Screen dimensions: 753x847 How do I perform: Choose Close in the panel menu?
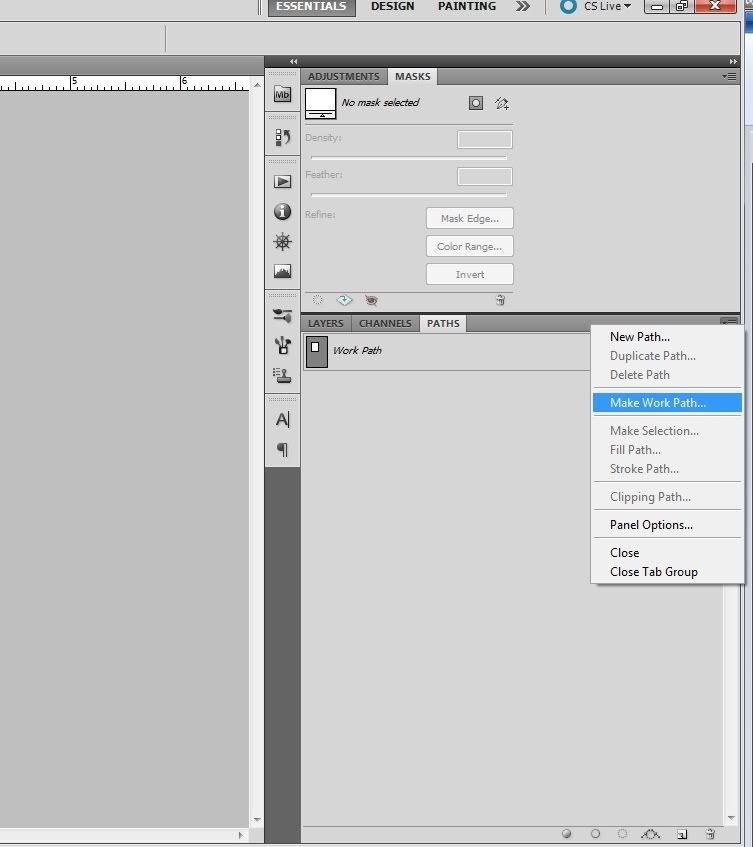[667, 553]
